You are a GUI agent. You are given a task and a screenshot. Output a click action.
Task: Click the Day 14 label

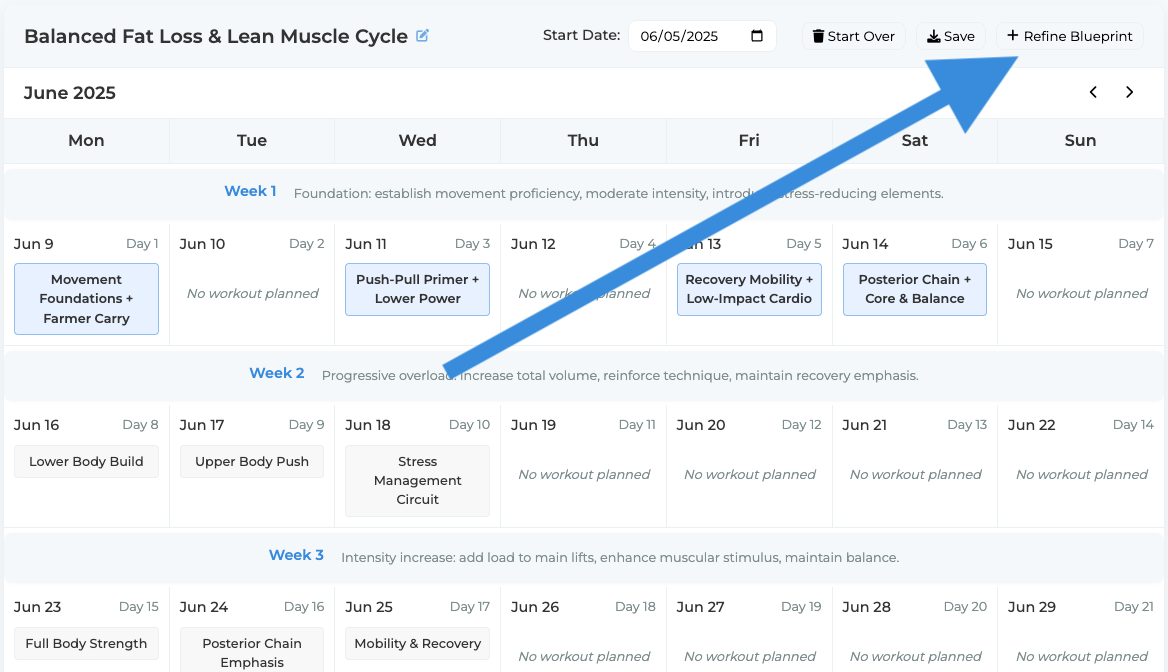pyautogui.click(x=1133, y=425)
